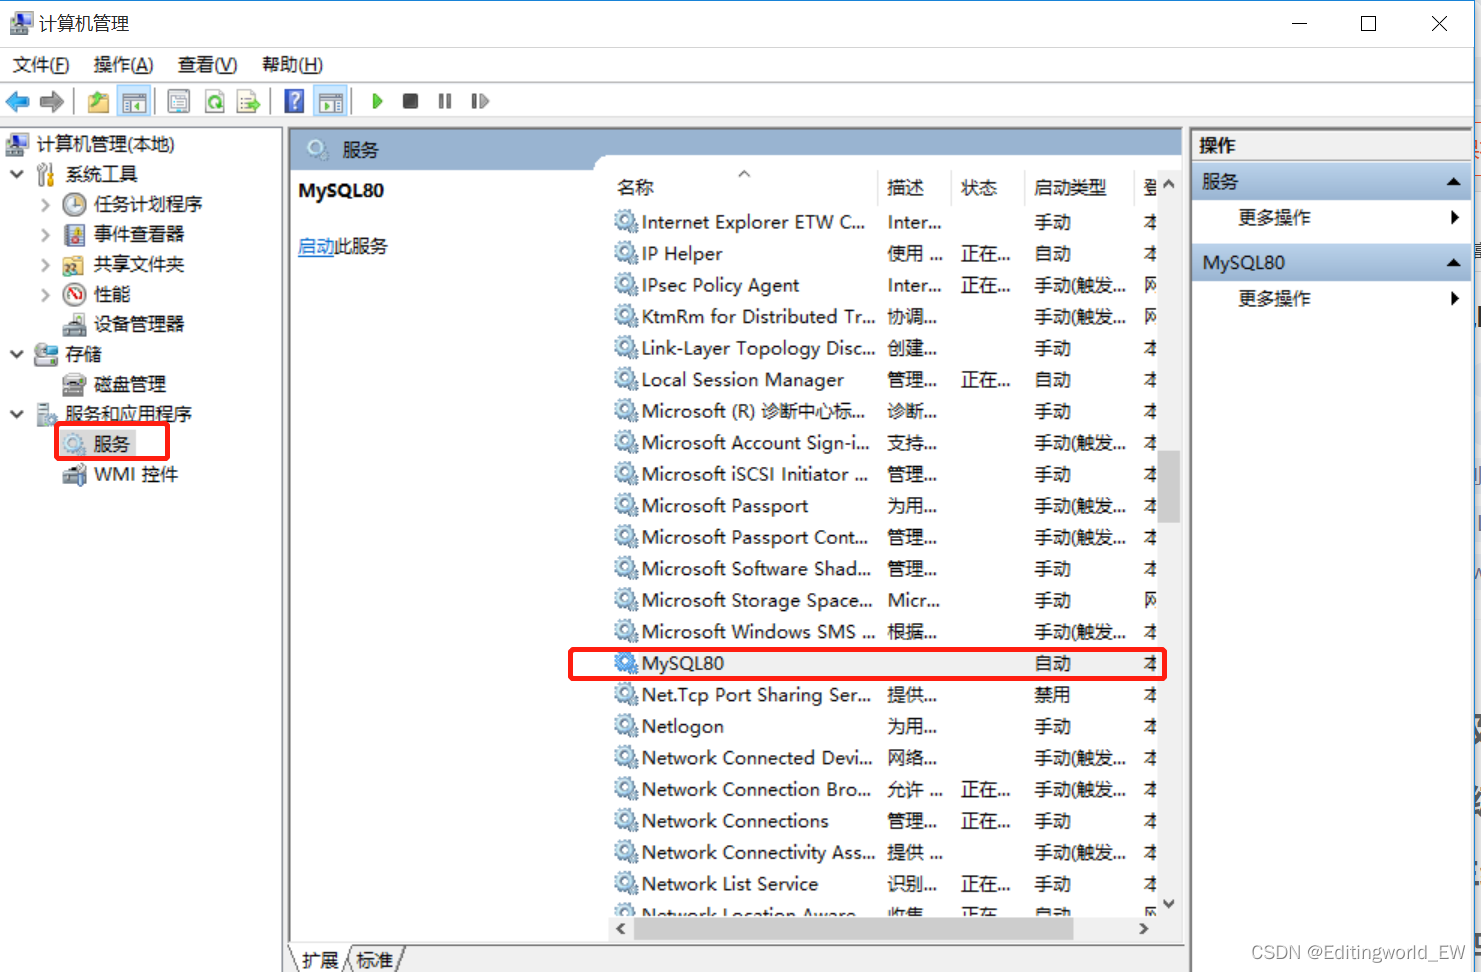Viewport: 1481px width, 972px height.
Task: Collapse the 系统工具 tree branch
Action: [x=16, y=173]
